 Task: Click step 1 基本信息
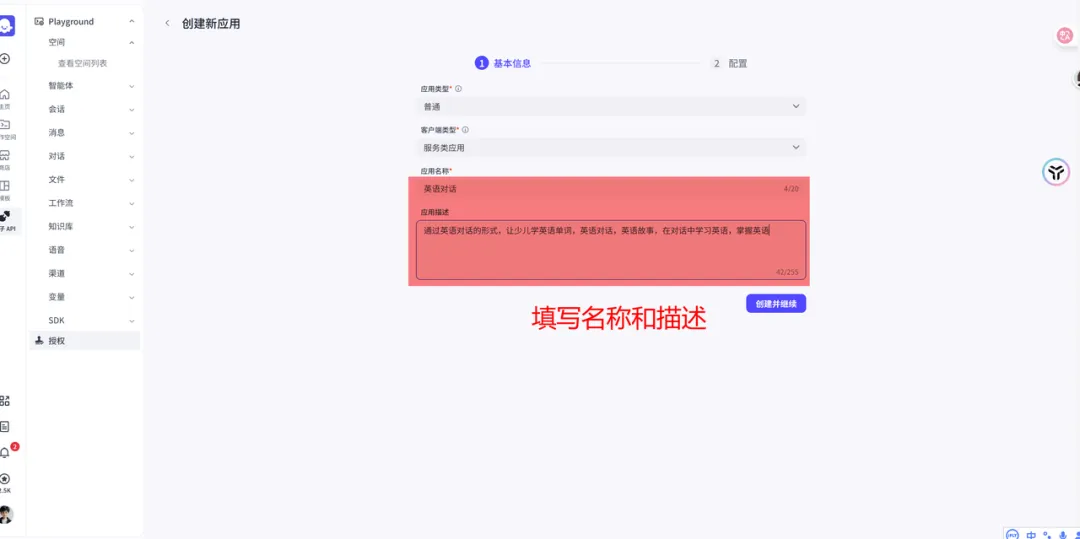click(503, 63)
